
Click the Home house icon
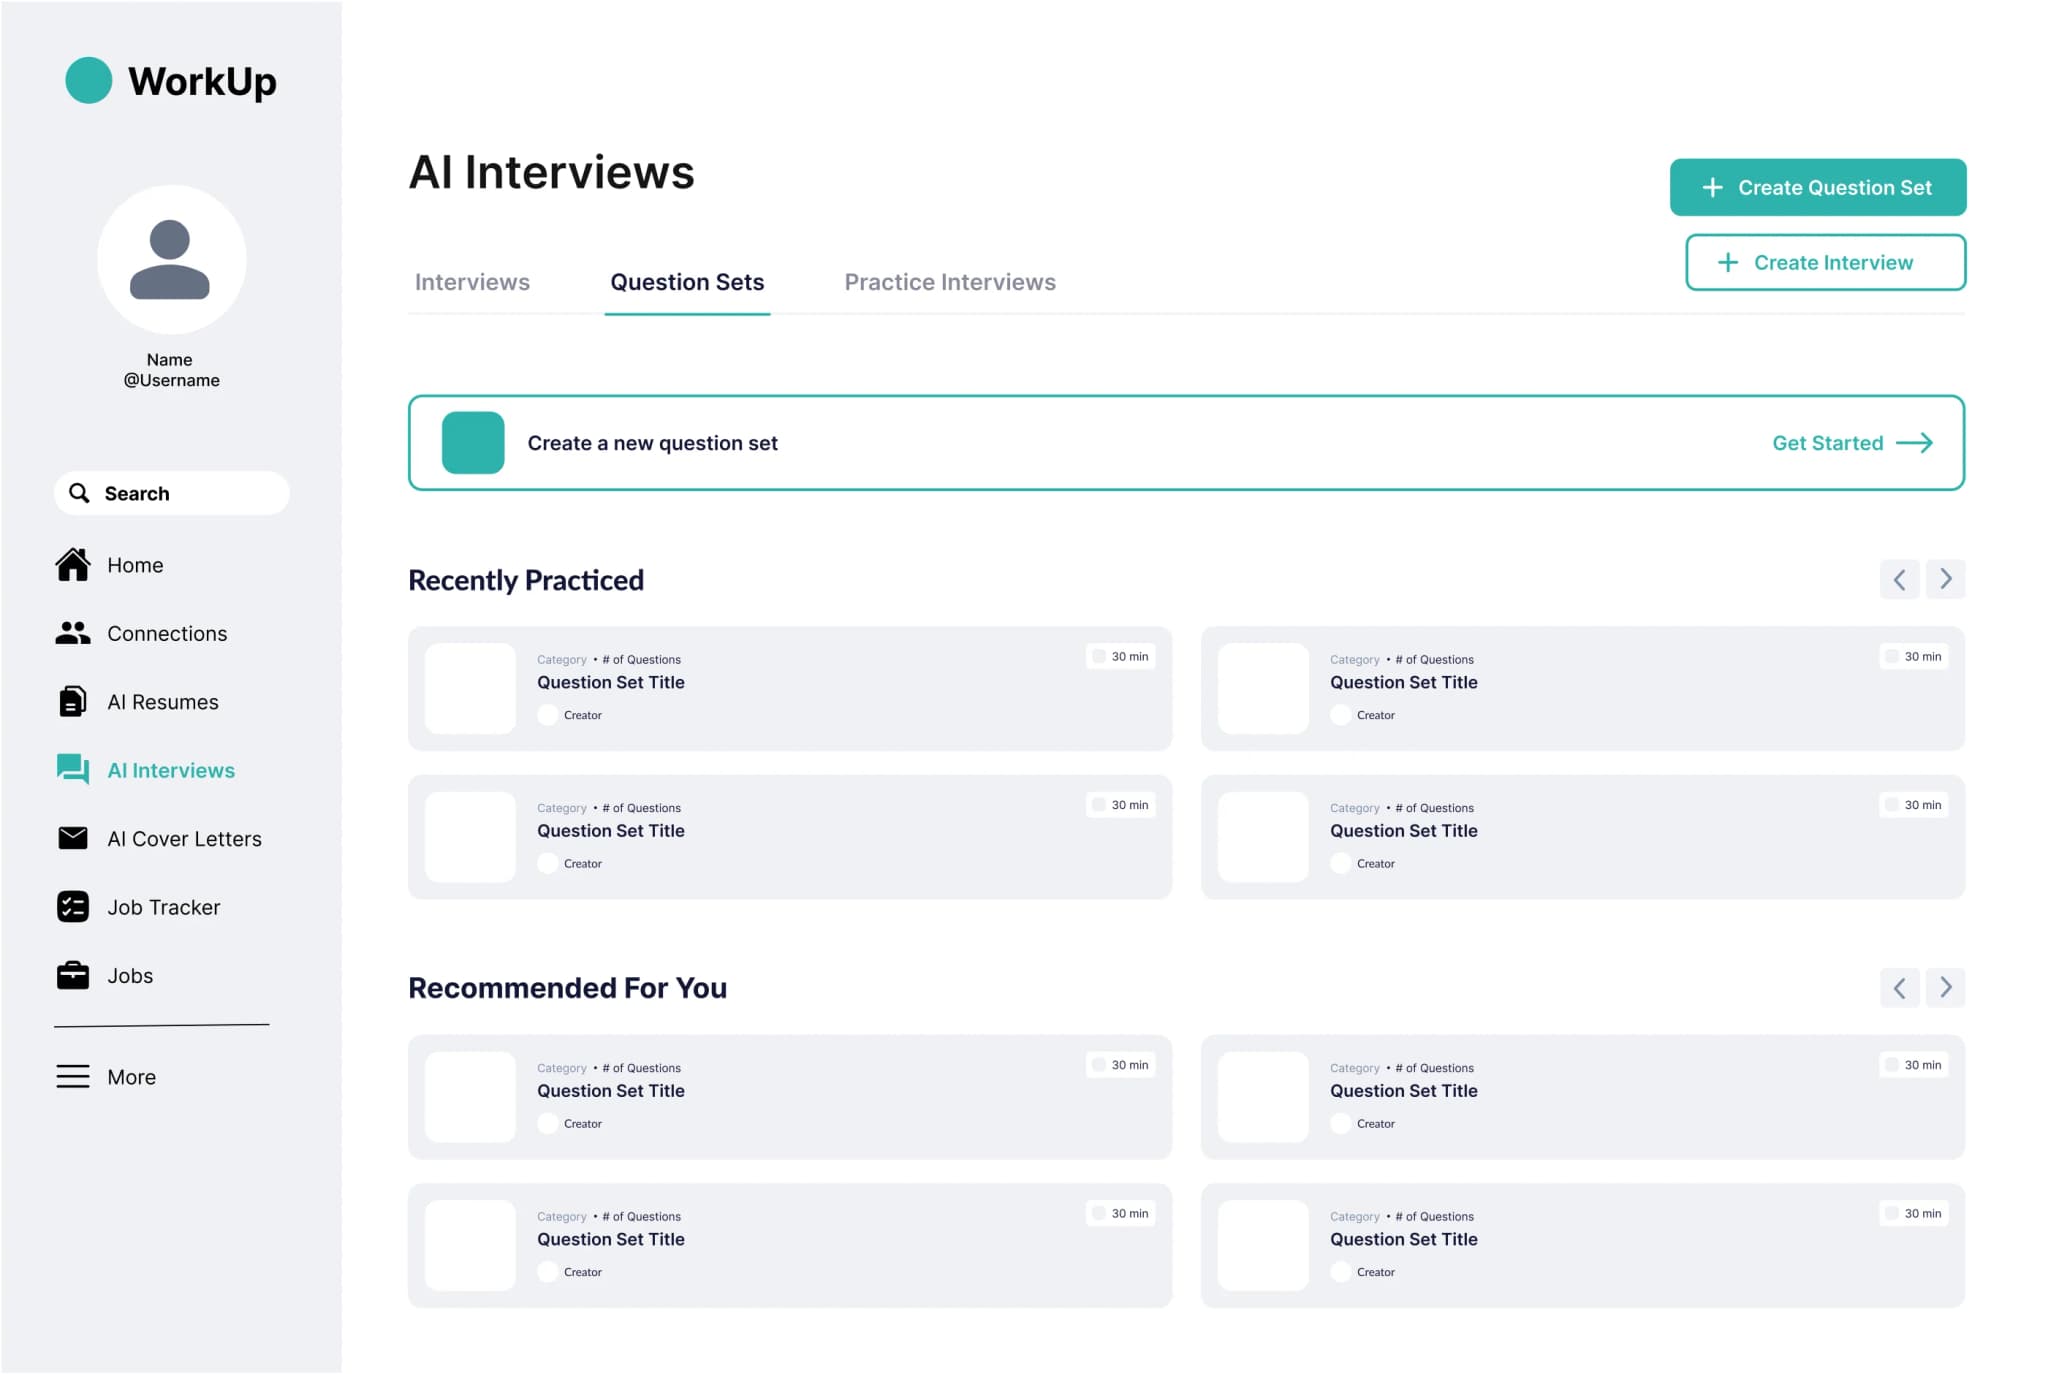pyautogui.click(x=72, y=565)
